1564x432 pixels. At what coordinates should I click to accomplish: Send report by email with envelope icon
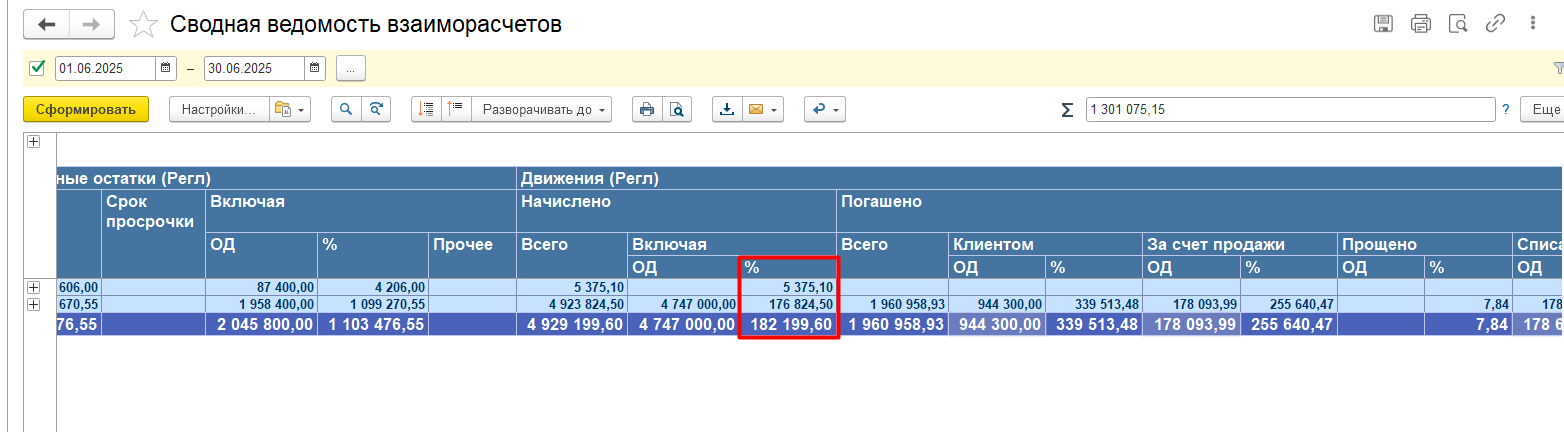click(x=756, y=109)
